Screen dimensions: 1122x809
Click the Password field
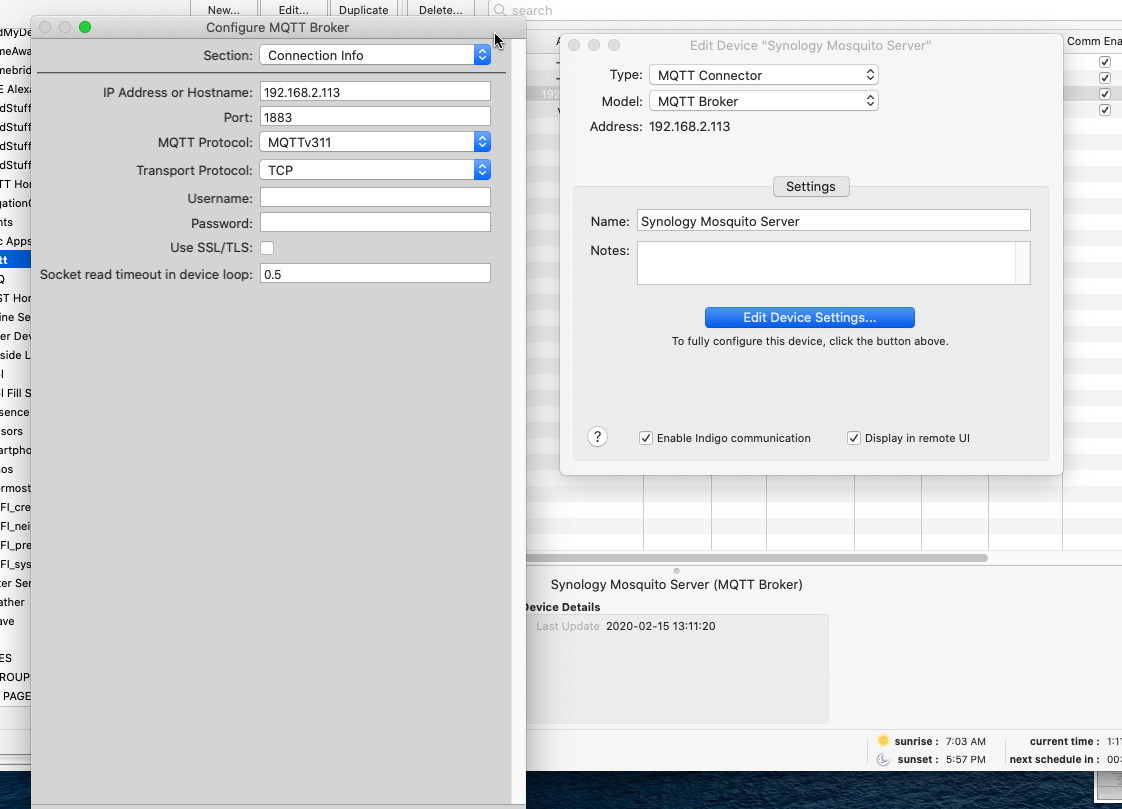[375, 222]
